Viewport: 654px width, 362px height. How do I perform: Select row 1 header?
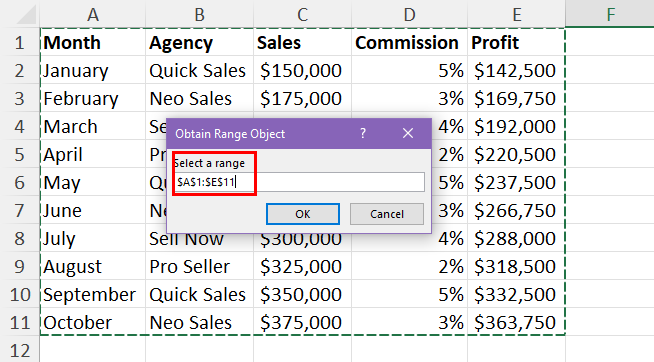tap(20, 43)
